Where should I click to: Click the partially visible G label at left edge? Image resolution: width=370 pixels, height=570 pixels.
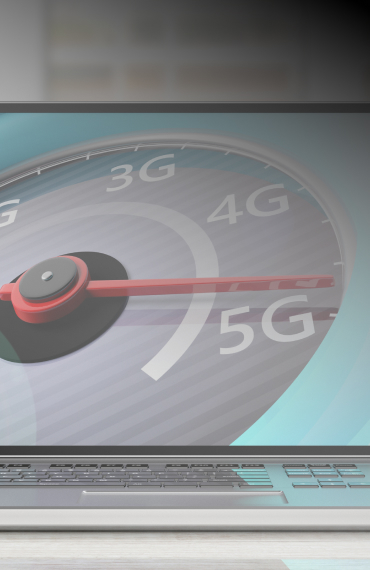tap(9, 212)
